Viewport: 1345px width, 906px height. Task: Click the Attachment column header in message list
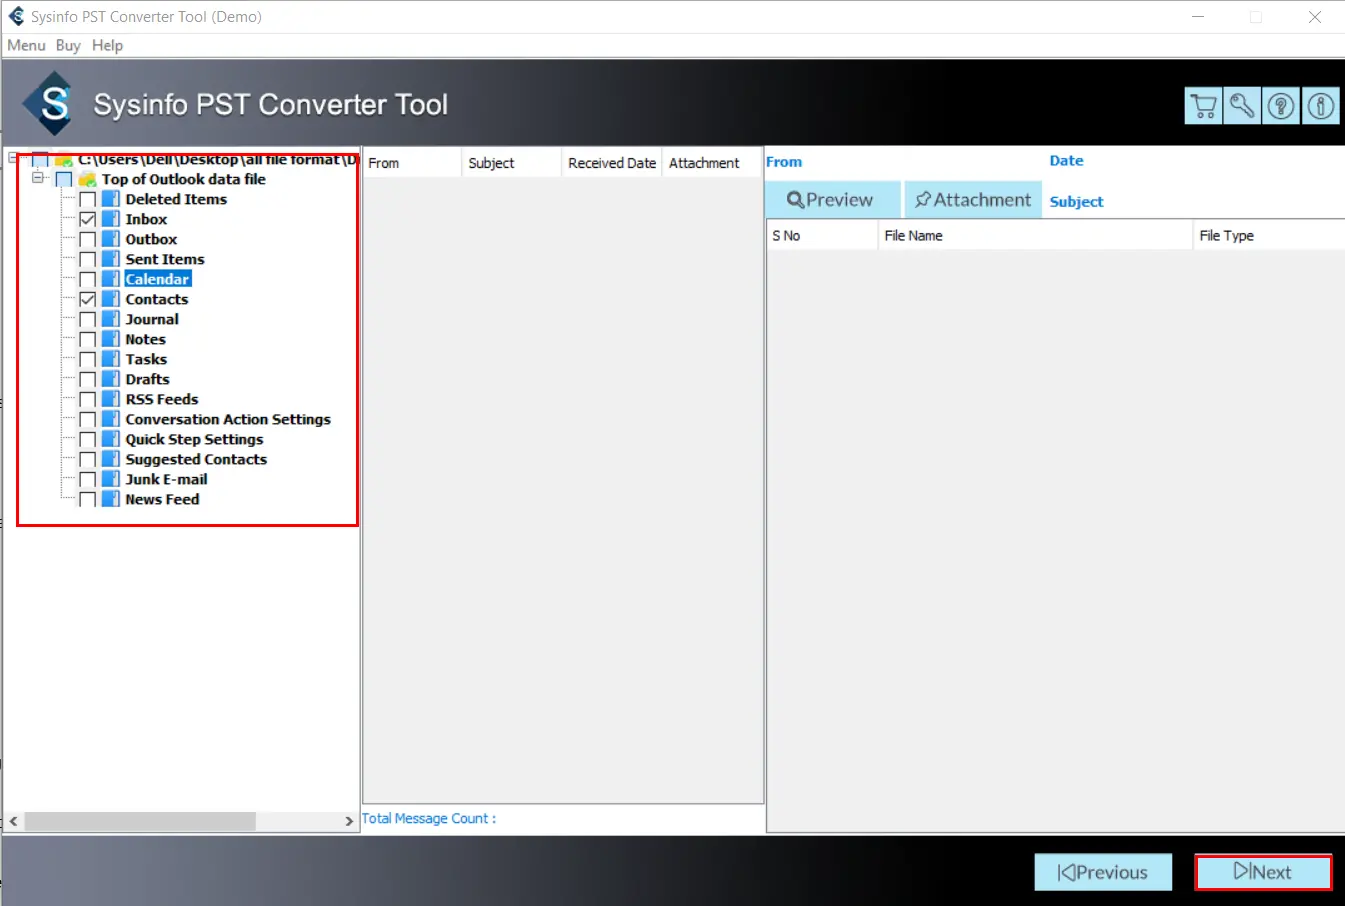coord(712,163)
